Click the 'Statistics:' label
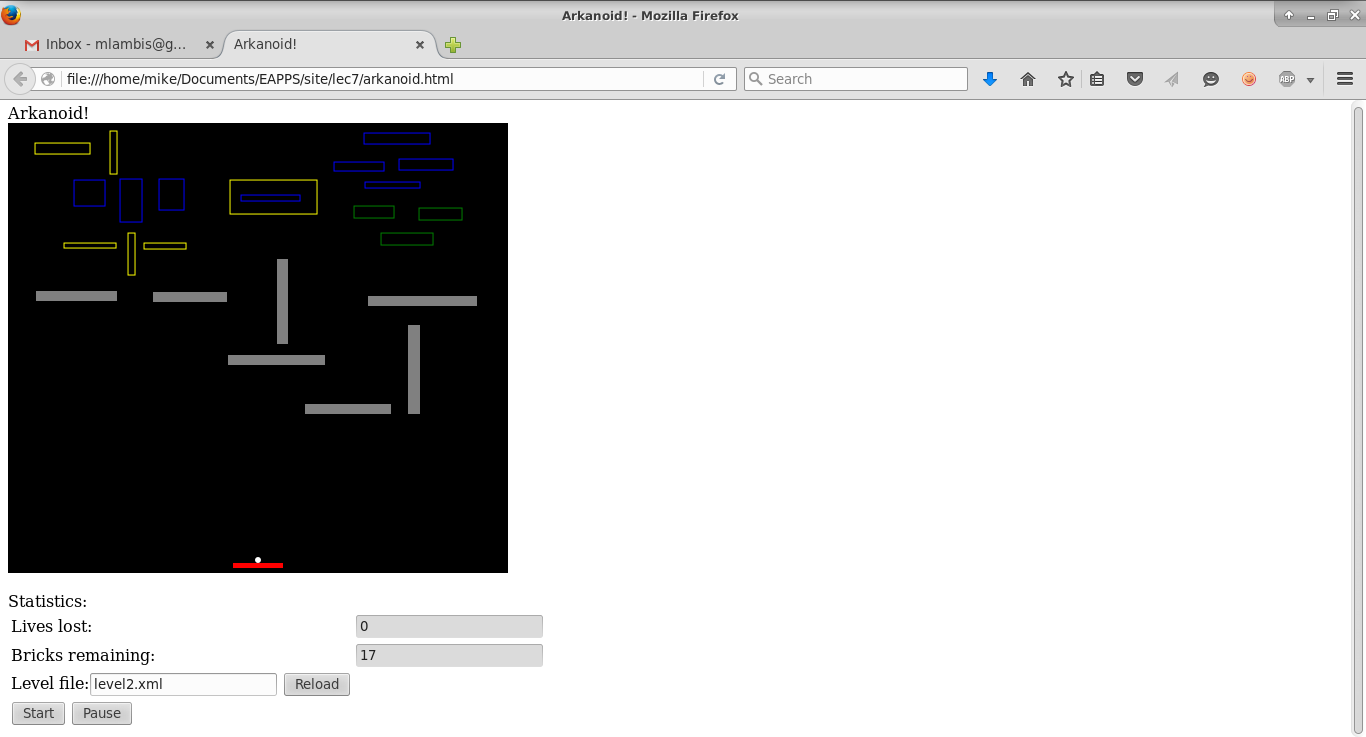The image size is (1366, 737). (x=48, y=601)
